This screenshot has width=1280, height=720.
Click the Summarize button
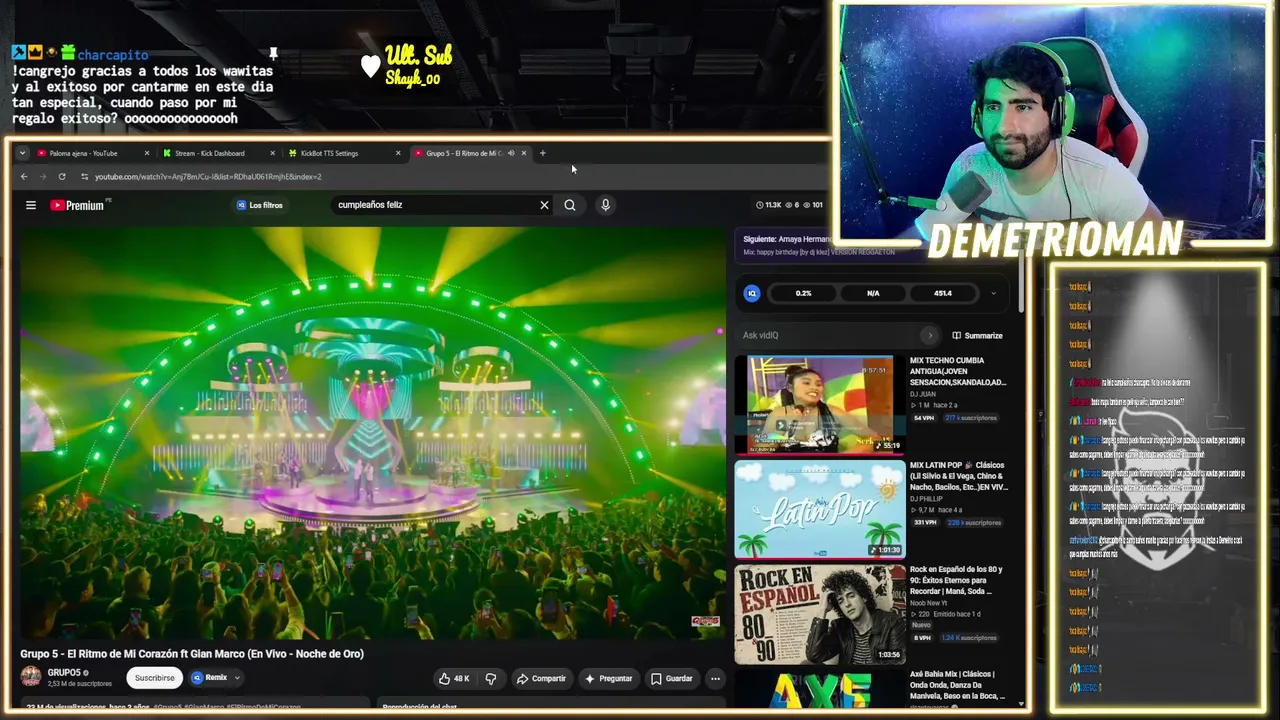[x=977, y=335]
